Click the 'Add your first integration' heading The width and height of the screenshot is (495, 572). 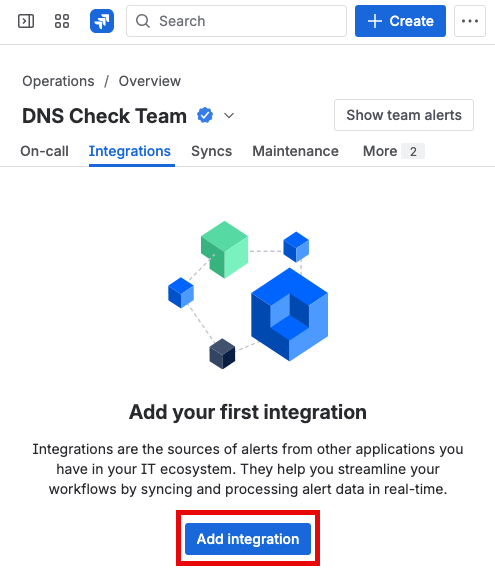pyautogui.click(x=248, y=412)
